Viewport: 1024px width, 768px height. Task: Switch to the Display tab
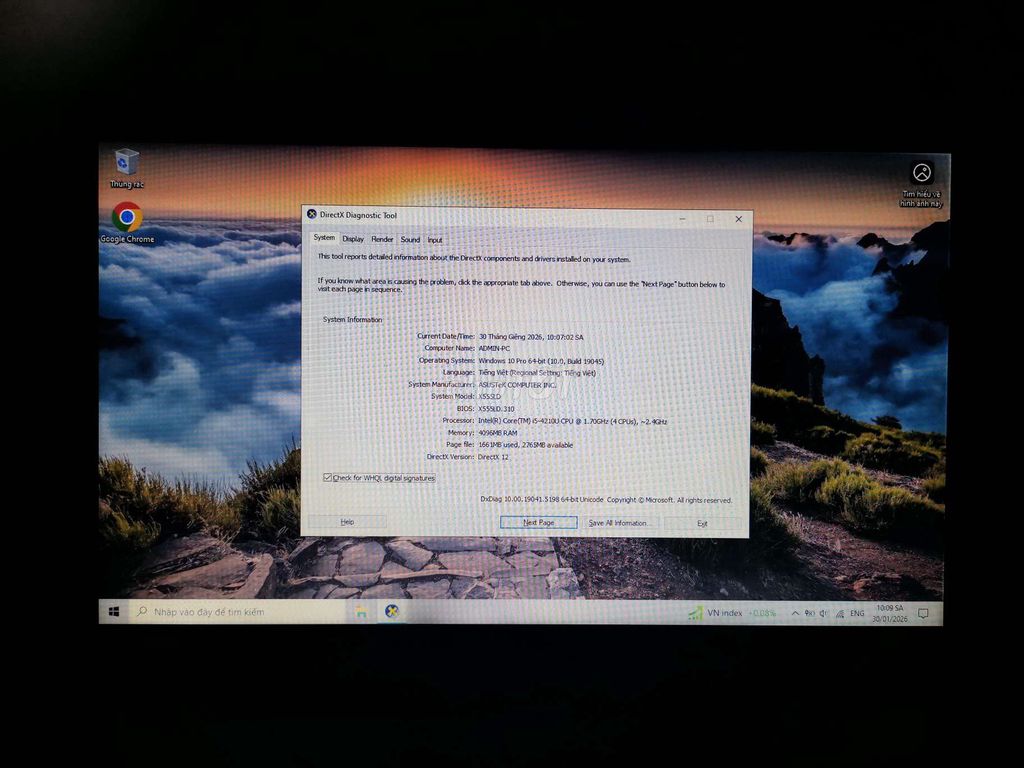tap(353, 240)
